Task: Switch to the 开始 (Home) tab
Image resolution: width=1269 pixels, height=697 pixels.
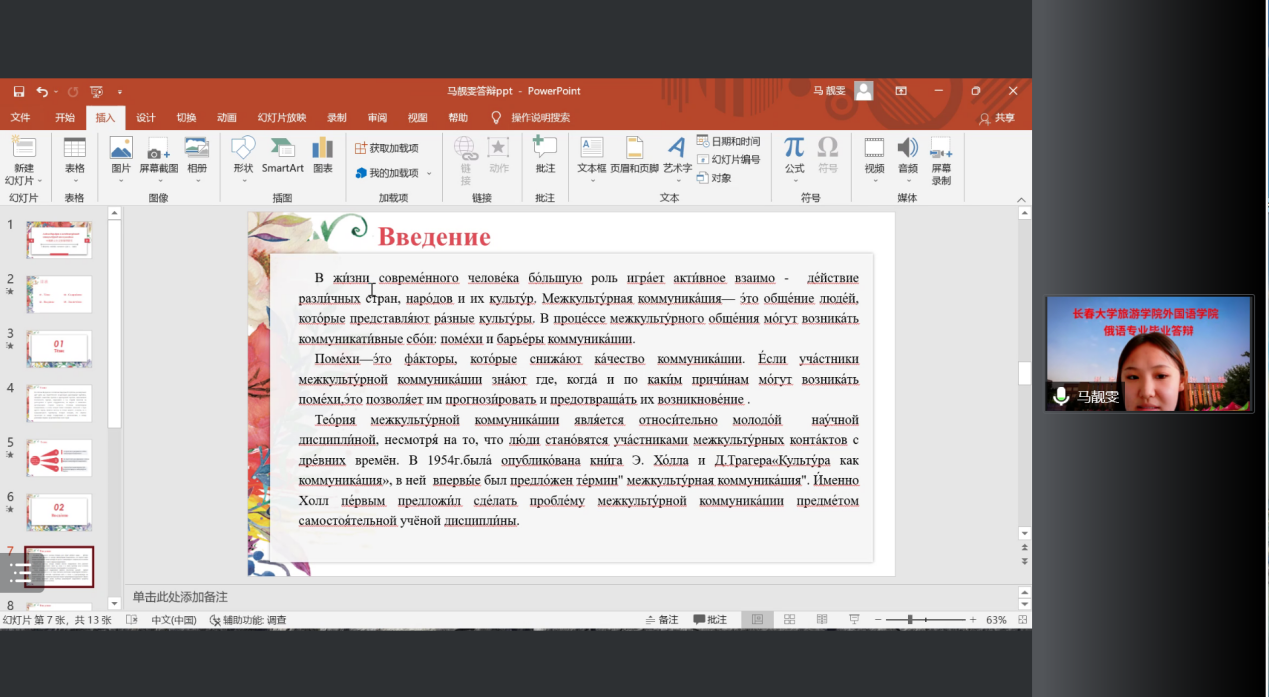Action: coord(65,117)
